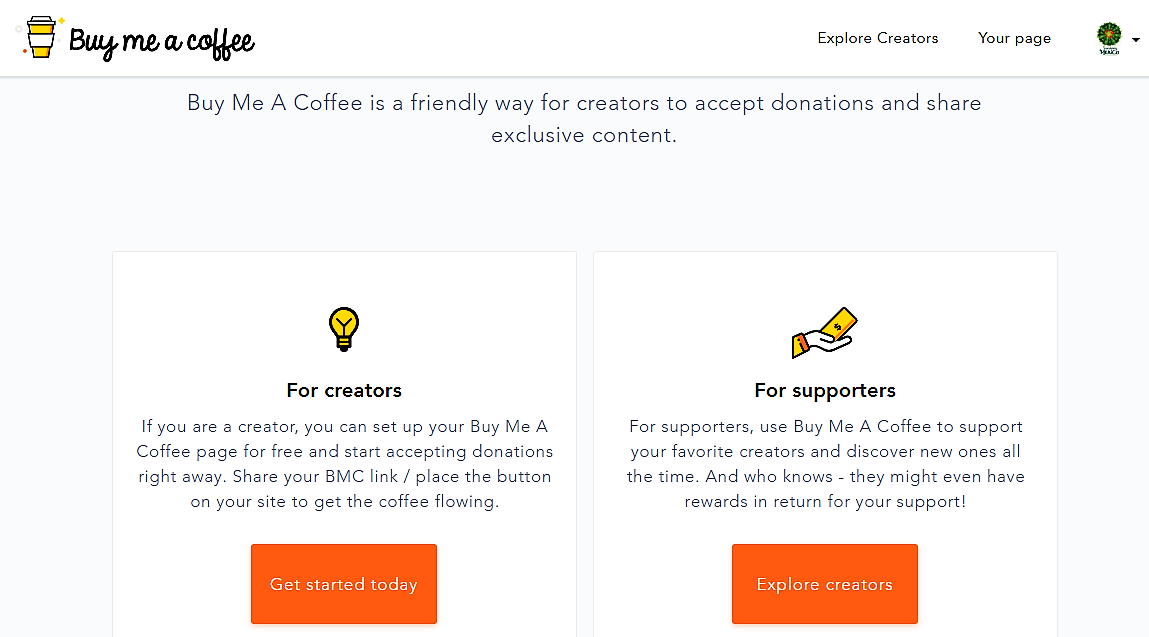This screenshot has height=637, width=1149.
Task: Click the For supporters heading
Action: click(824, 390)
